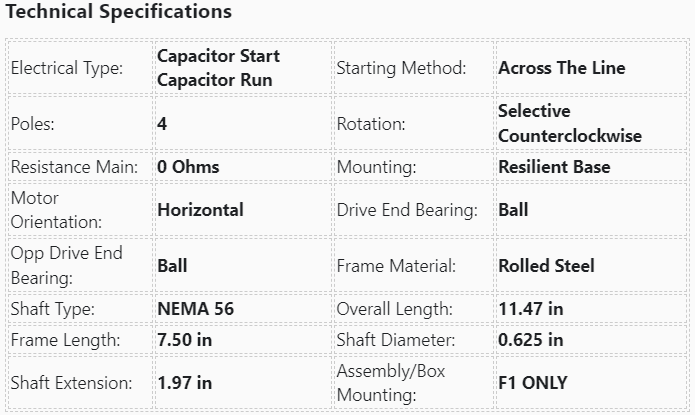Viewport: 695px width, 415px height.
Task: Click the Rolled Steel frame material value
Action: [546, 265]
